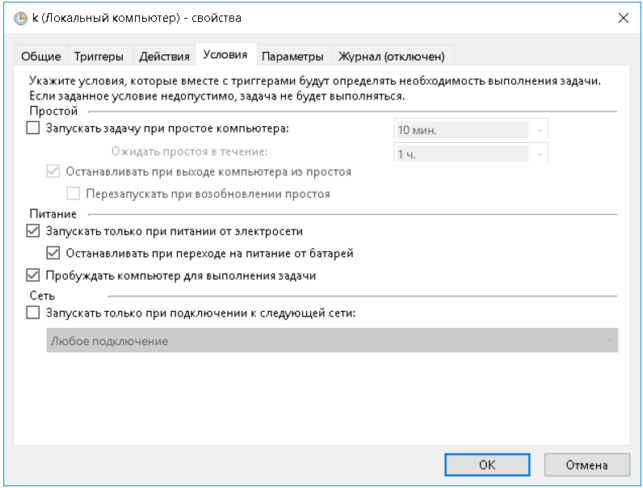Close the properties dialog window
Viewport: 643px width, 488px height.
pyautogui.click(x=623, y=18)
